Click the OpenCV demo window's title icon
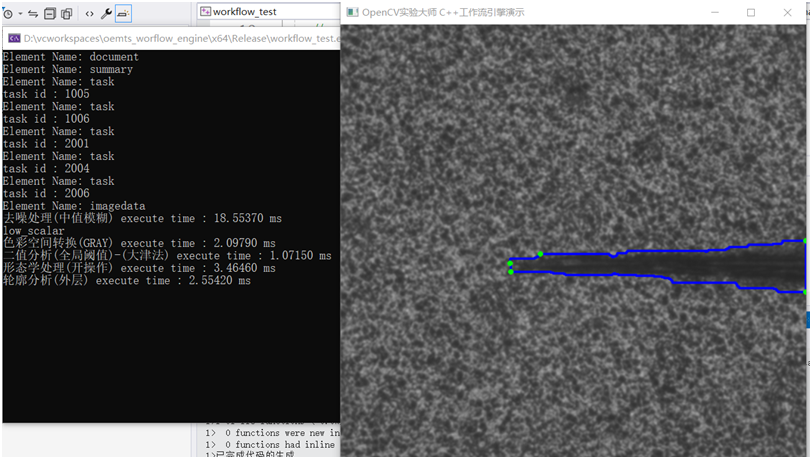 click(353, 12)
